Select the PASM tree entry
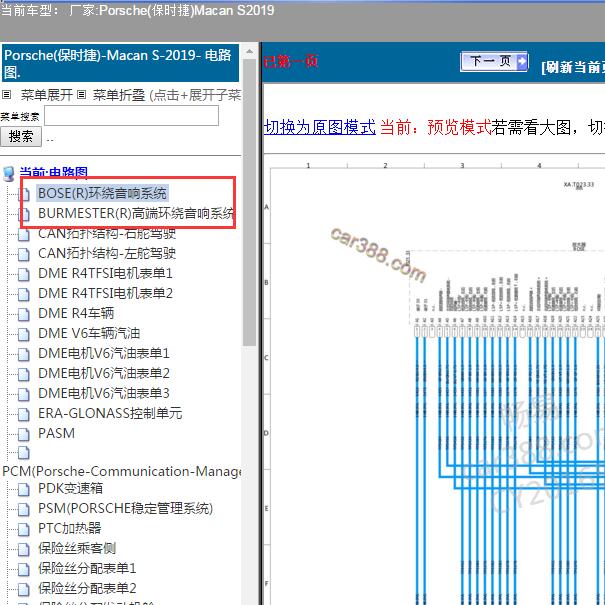Viewport: 605px width, 605px height. point(56,433)
